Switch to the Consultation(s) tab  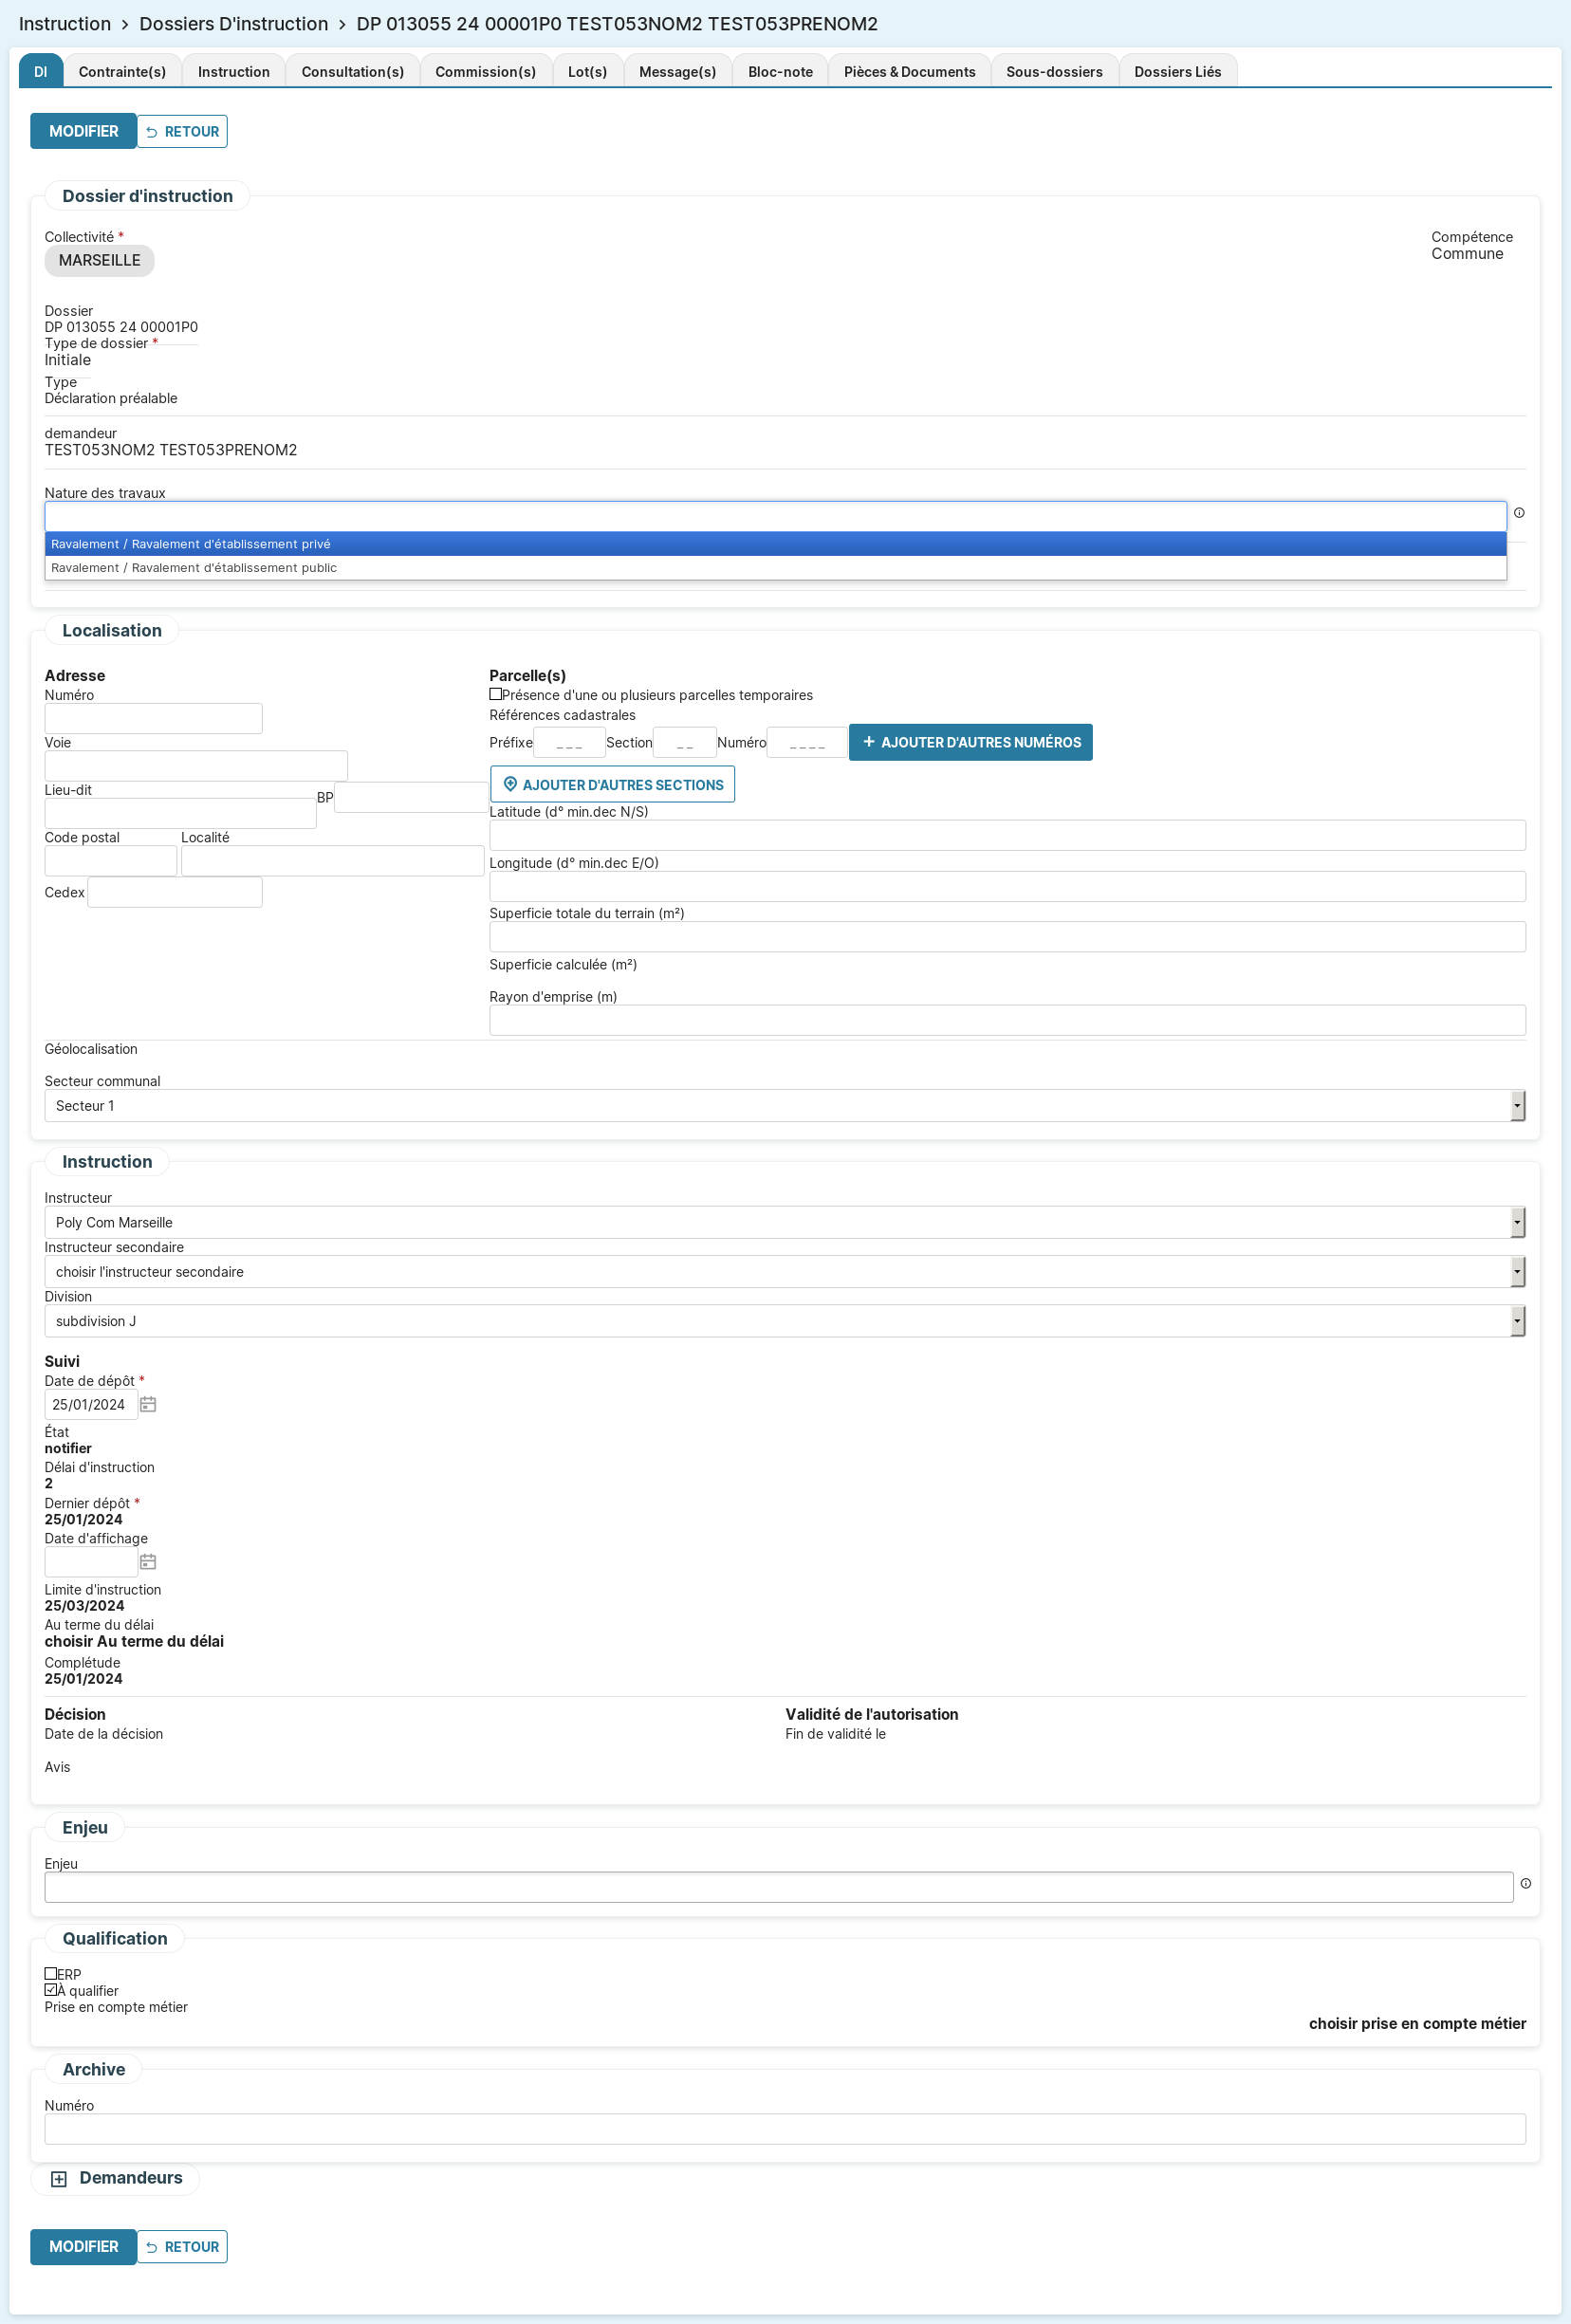(x=352, y=72)
